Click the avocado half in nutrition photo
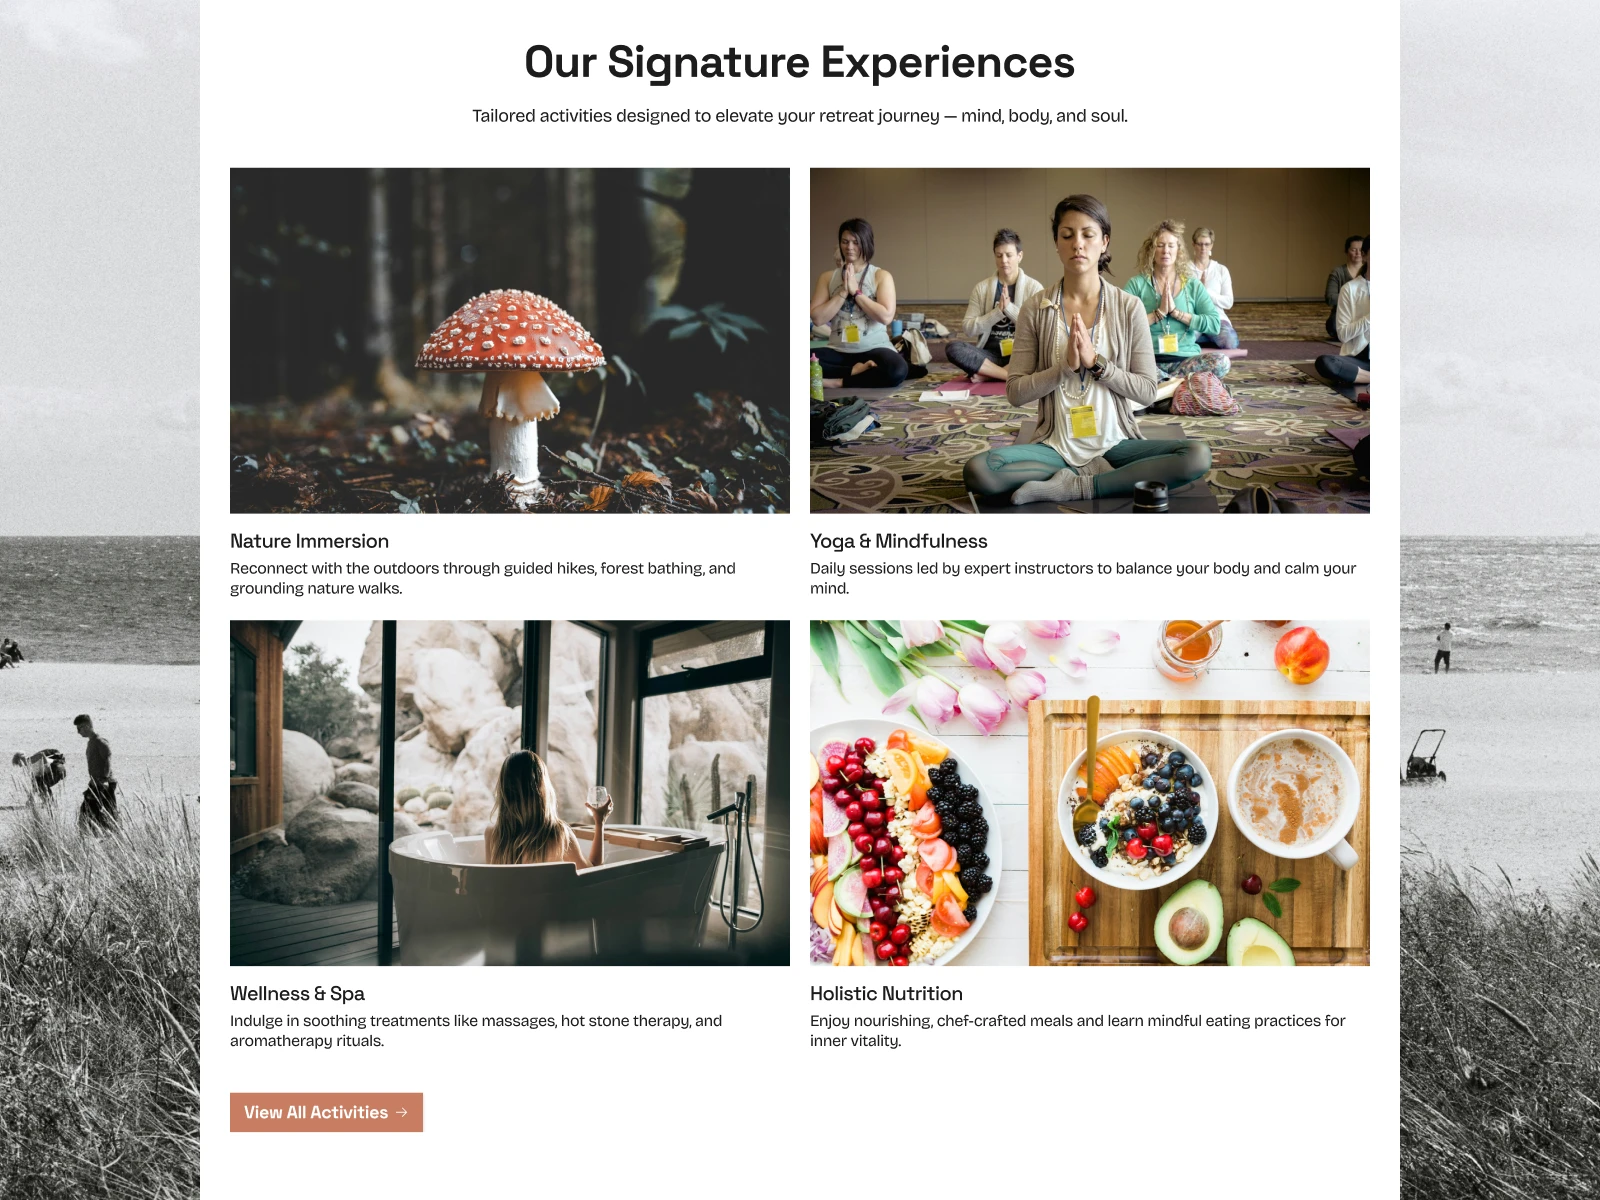 point(1188,921)
